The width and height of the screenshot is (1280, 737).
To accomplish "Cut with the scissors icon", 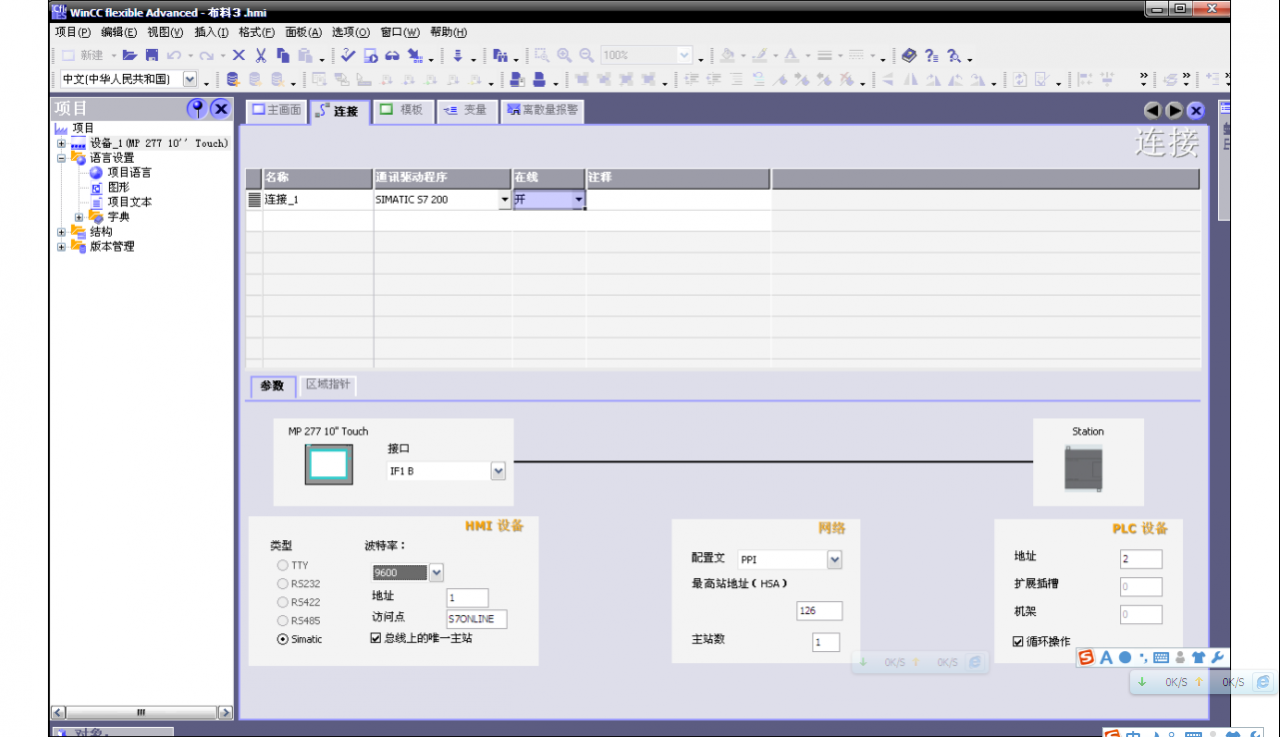I will (261, 55).
